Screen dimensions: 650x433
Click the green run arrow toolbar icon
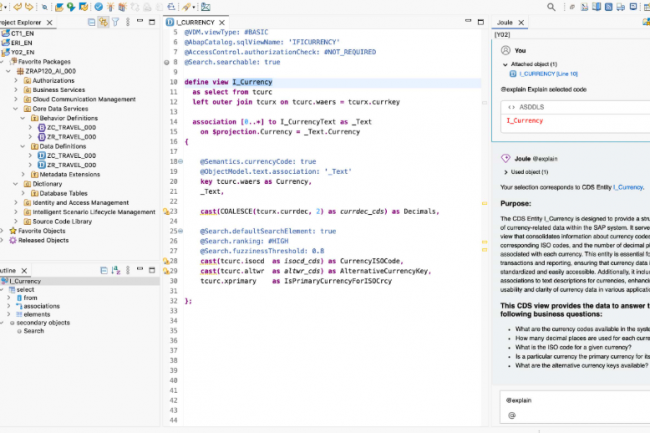(x=71, y=7)
